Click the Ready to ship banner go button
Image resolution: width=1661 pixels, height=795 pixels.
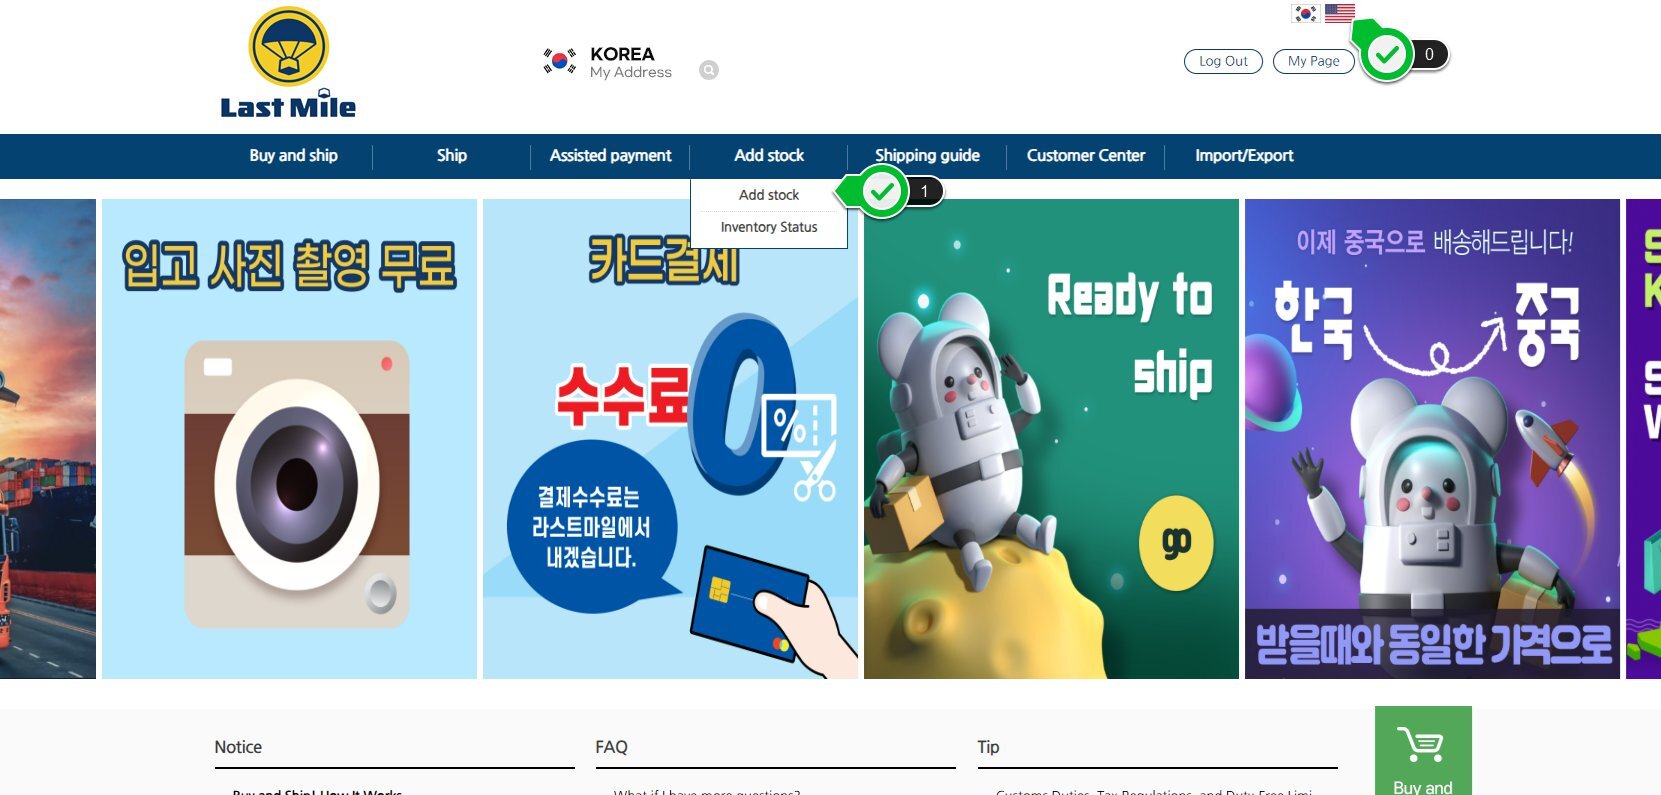(x=1176, y=543)
